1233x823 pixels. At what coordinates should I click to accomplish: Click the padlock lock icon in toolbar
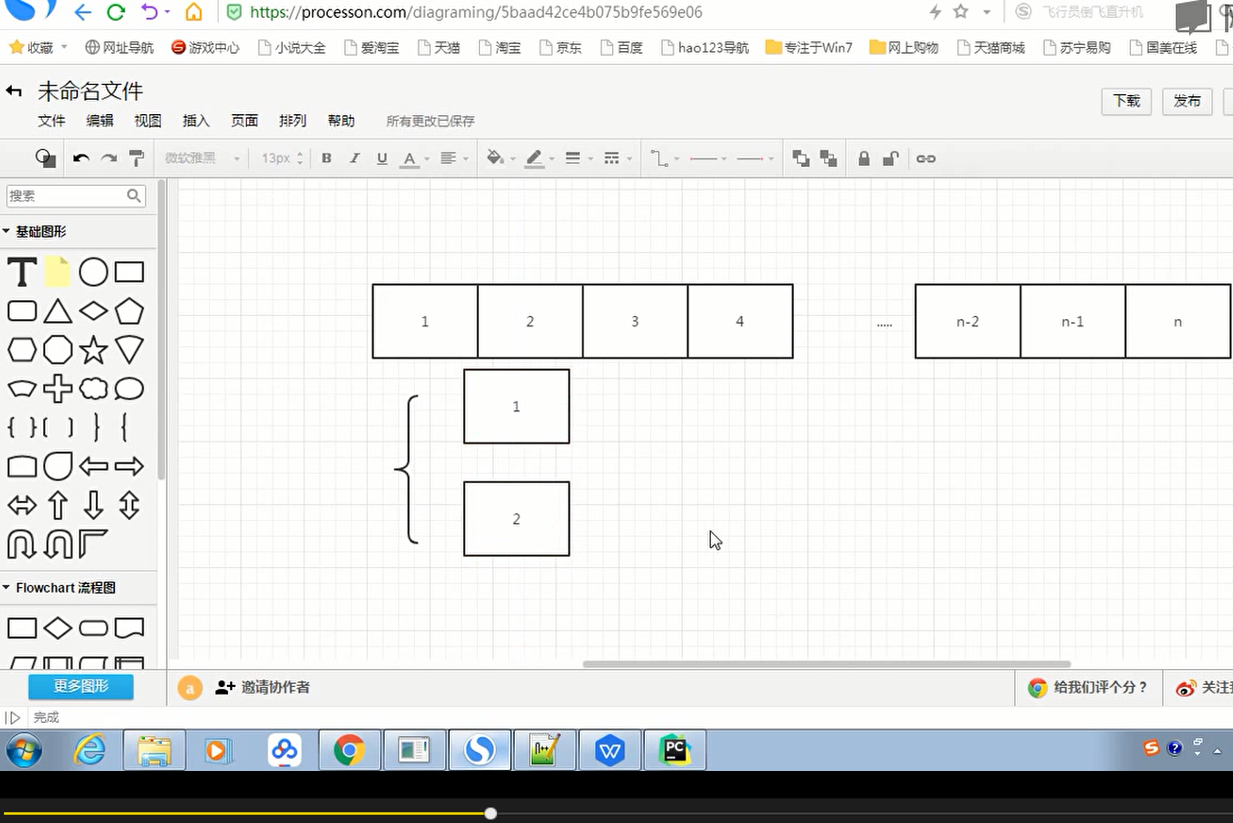863,159
